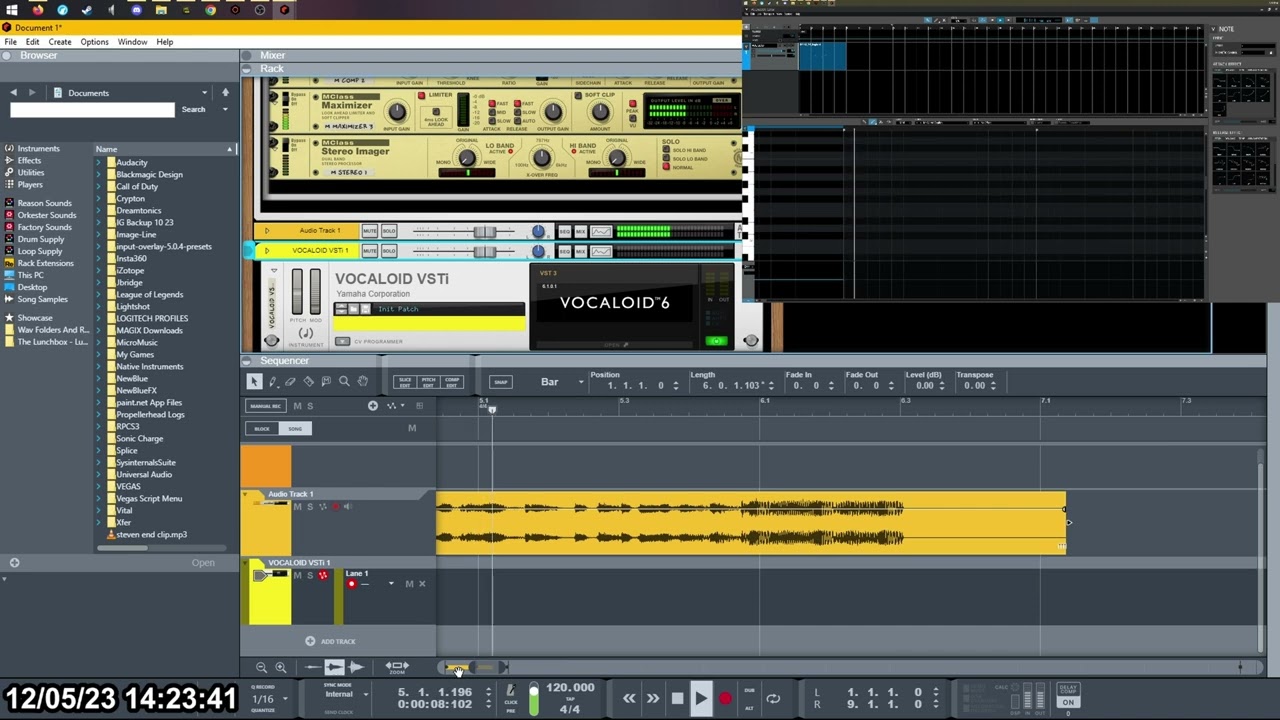Solo Audio Track 1 in the sequencer track list
Image resolution: width=1280 pixels, height=720 pixels.
click(x=309, y=507)
